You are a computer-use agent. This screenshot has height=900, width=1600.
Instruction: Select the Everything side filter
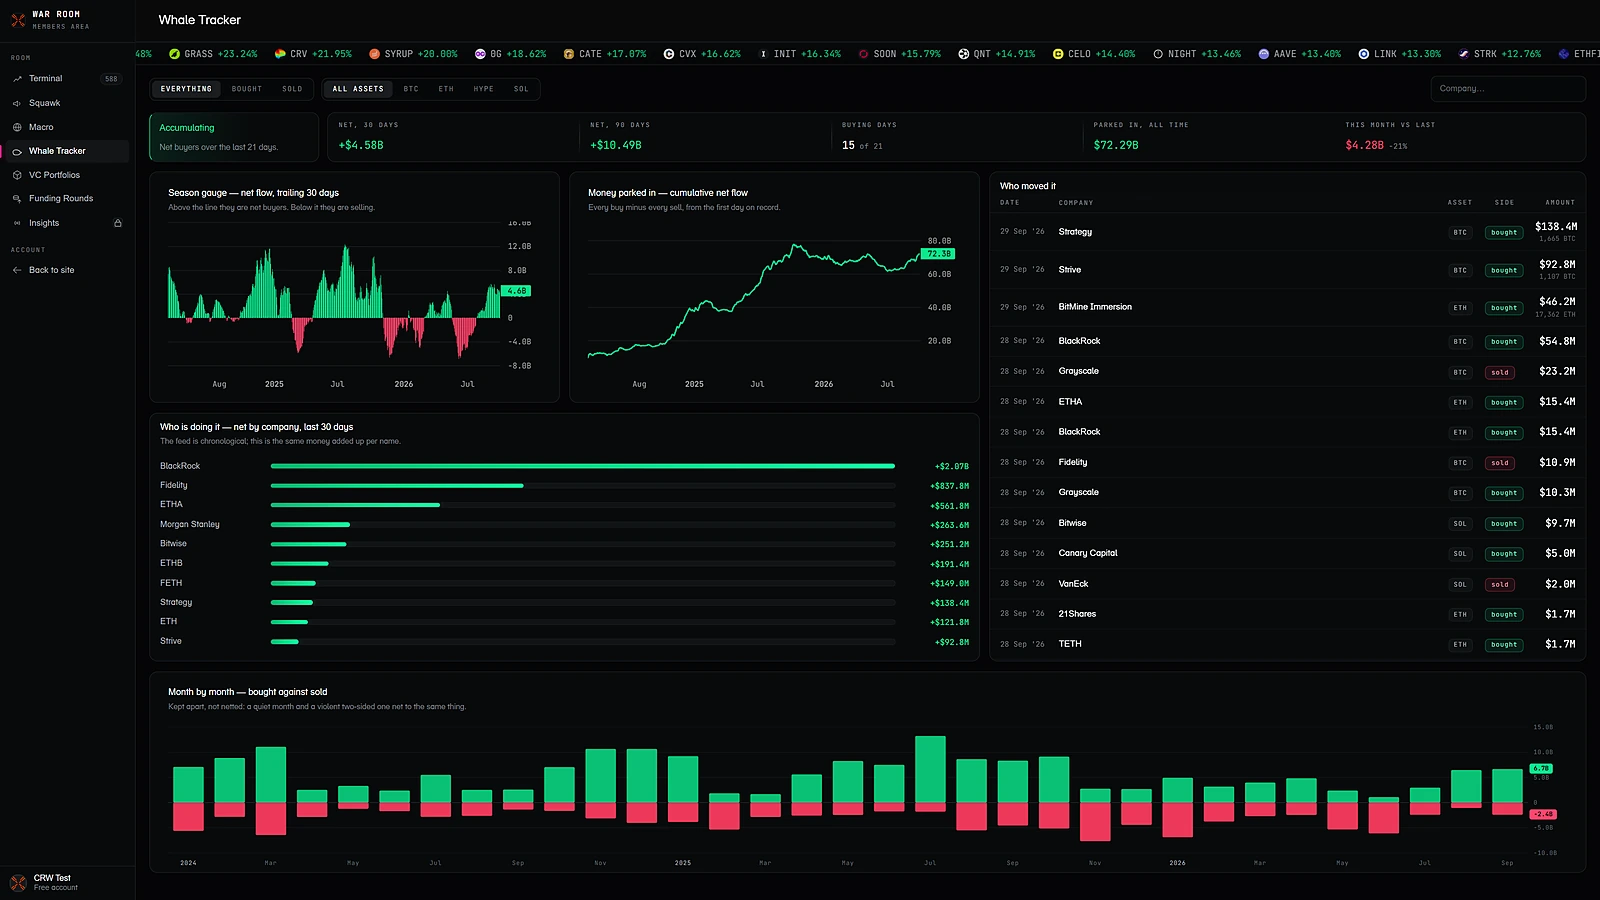click(186, 89)
